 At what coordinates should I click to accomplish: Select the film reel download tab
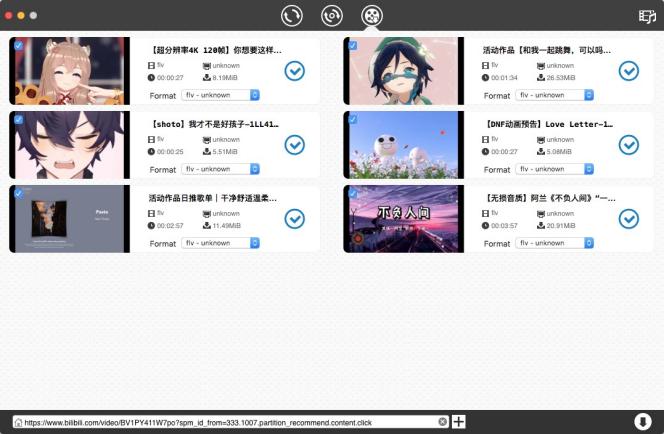(x=372, y=16)
